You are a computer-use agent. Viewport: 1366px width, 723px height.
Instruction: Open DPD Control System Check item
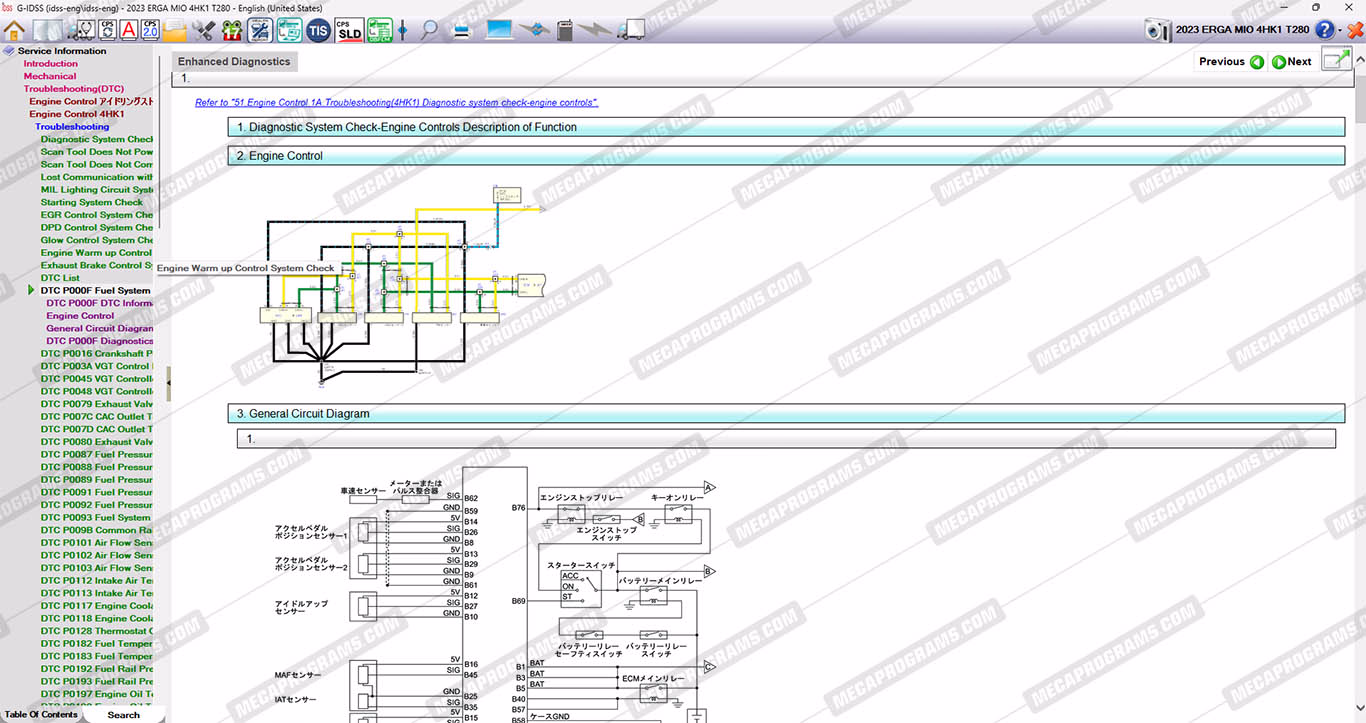point(97,228)
